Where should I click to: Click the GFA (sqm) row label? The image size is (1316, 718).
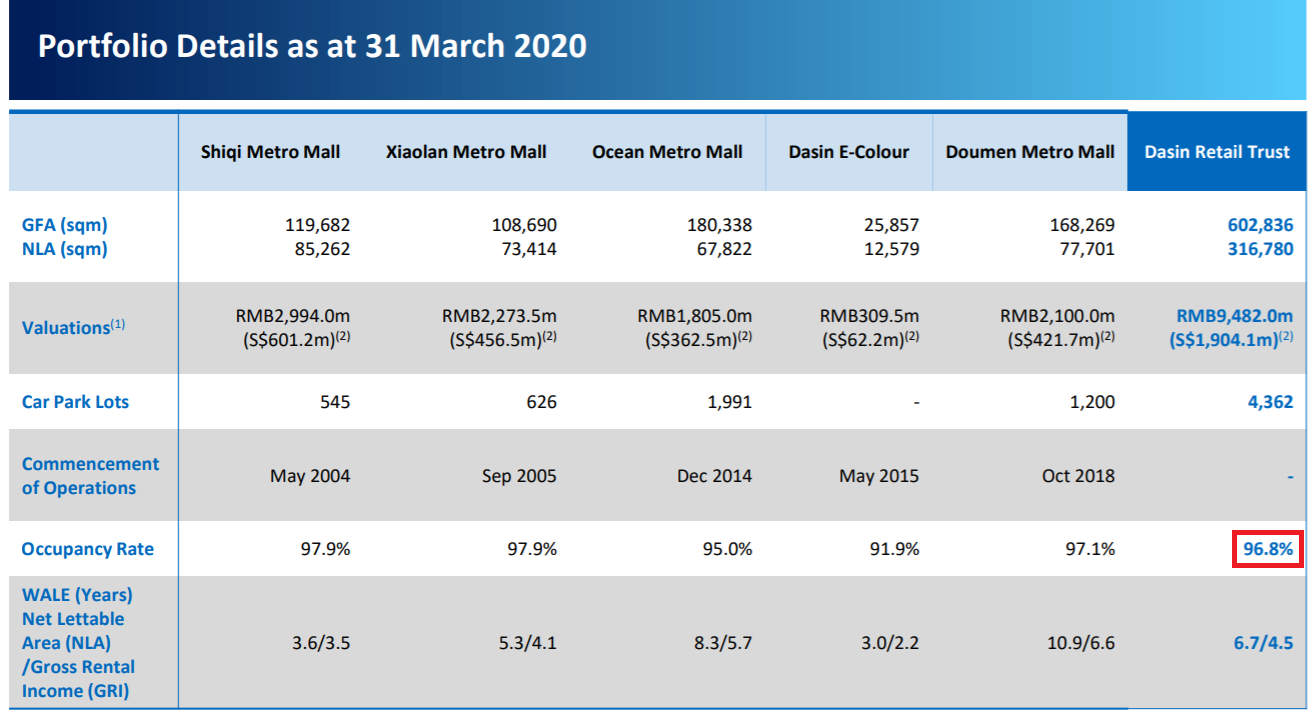[x=65, y=225]
